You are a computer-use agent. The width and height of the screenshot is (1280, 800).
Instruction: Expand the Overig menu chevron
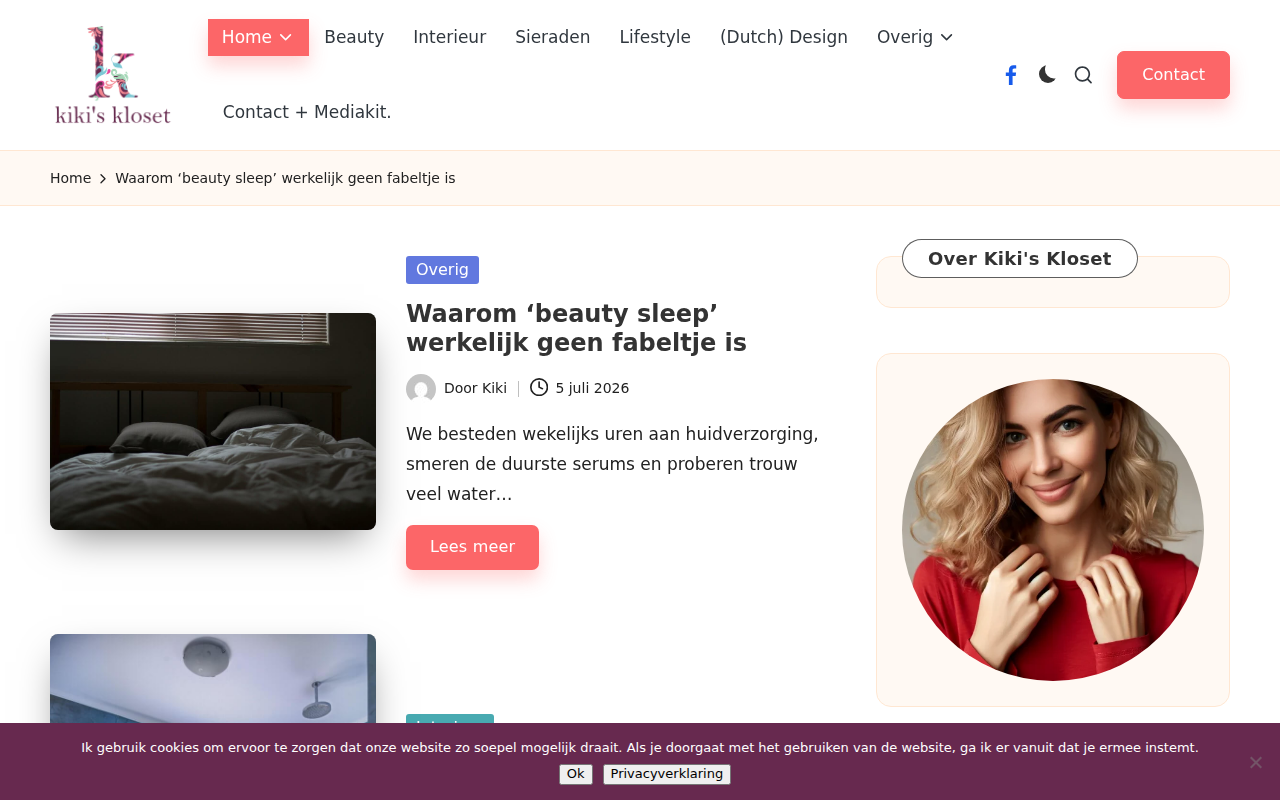[947, 37]
